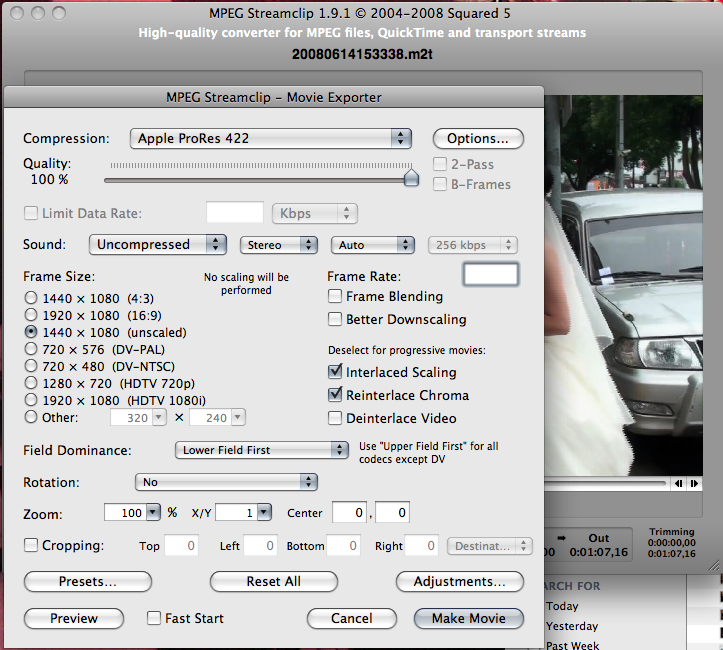Uncheck Reinterlace Chroma
The width and height of the screenshot is (723, 650).
(335, 395)
